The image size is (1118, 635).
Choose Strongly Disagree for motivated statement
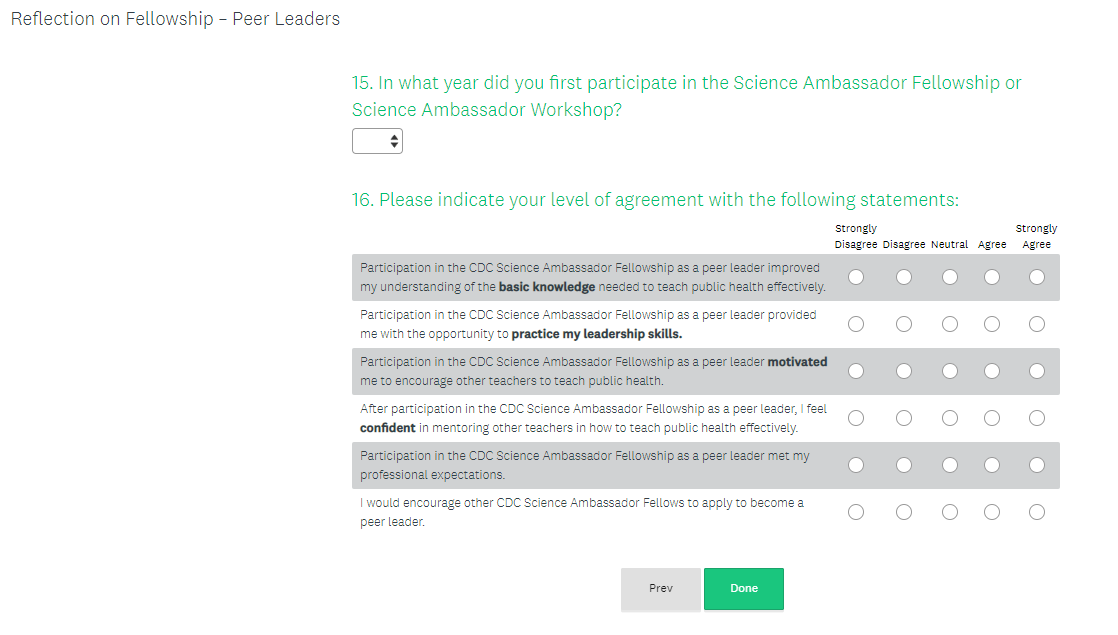[856, 371]
